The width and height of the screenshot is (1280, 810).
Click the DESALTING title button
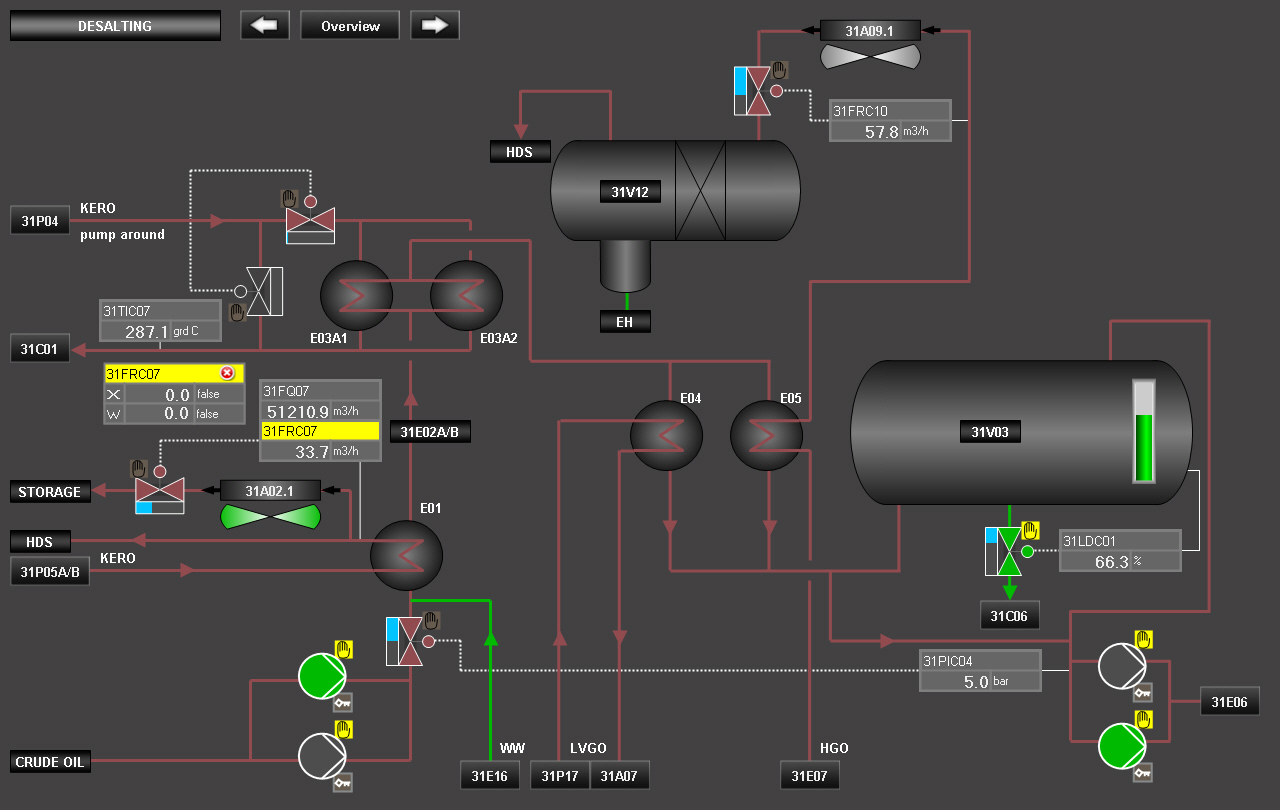pos(115,25)
